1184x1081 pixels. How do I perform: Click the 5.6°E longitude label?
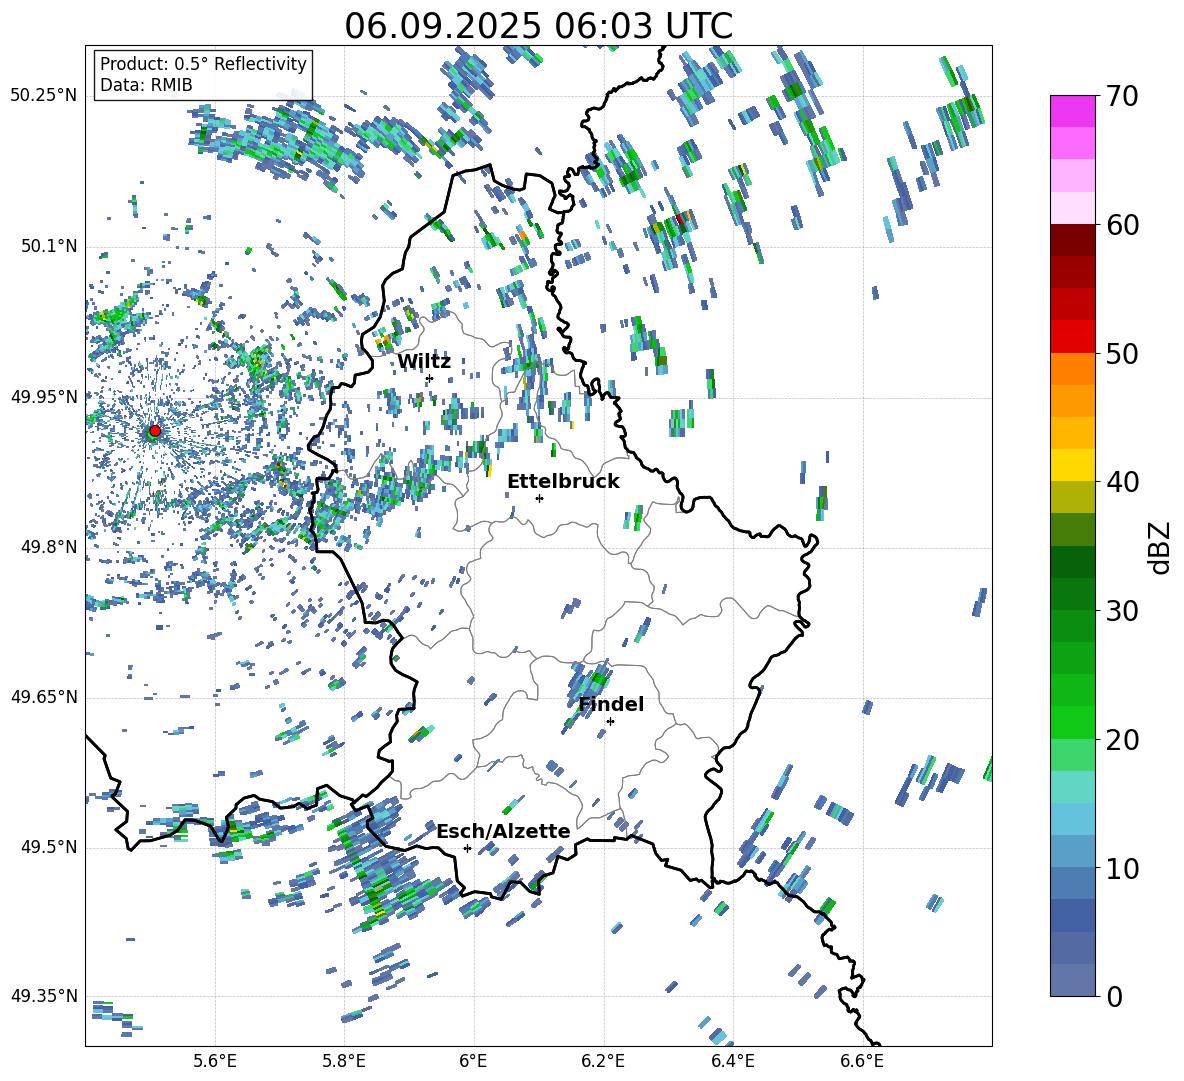(215, 1061)
